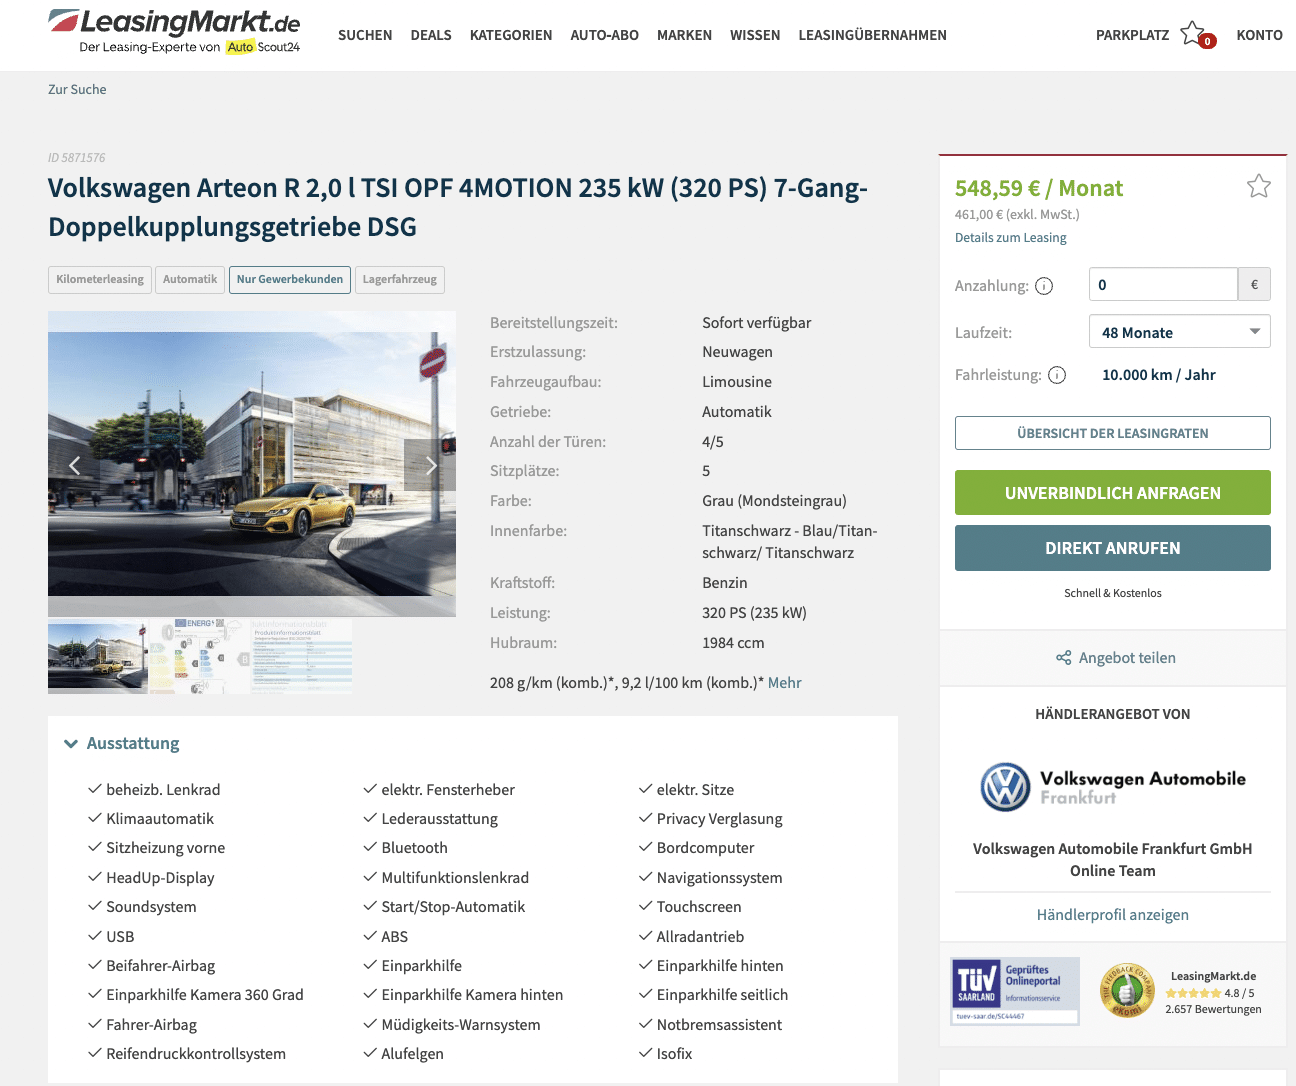Open the main Arteon car photo
The height and width of the screenshot is (1086, 1296).
pyautogui.click(x=252, y=464)
